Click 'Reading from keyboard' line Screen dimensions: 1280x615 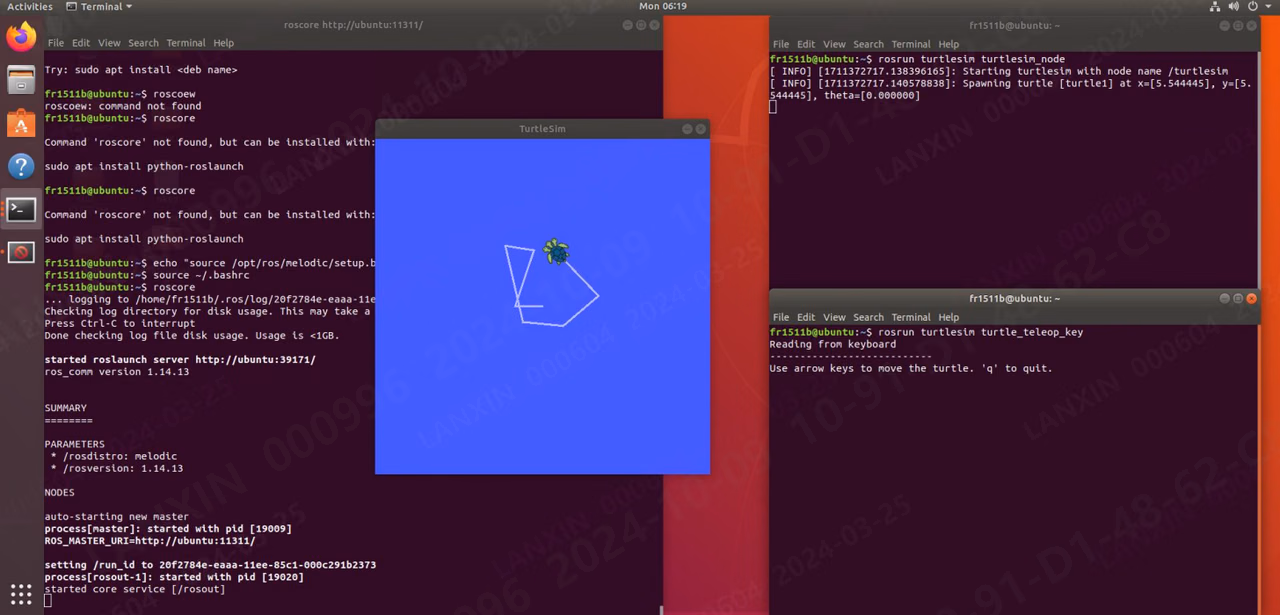click(x=833, y=344)
